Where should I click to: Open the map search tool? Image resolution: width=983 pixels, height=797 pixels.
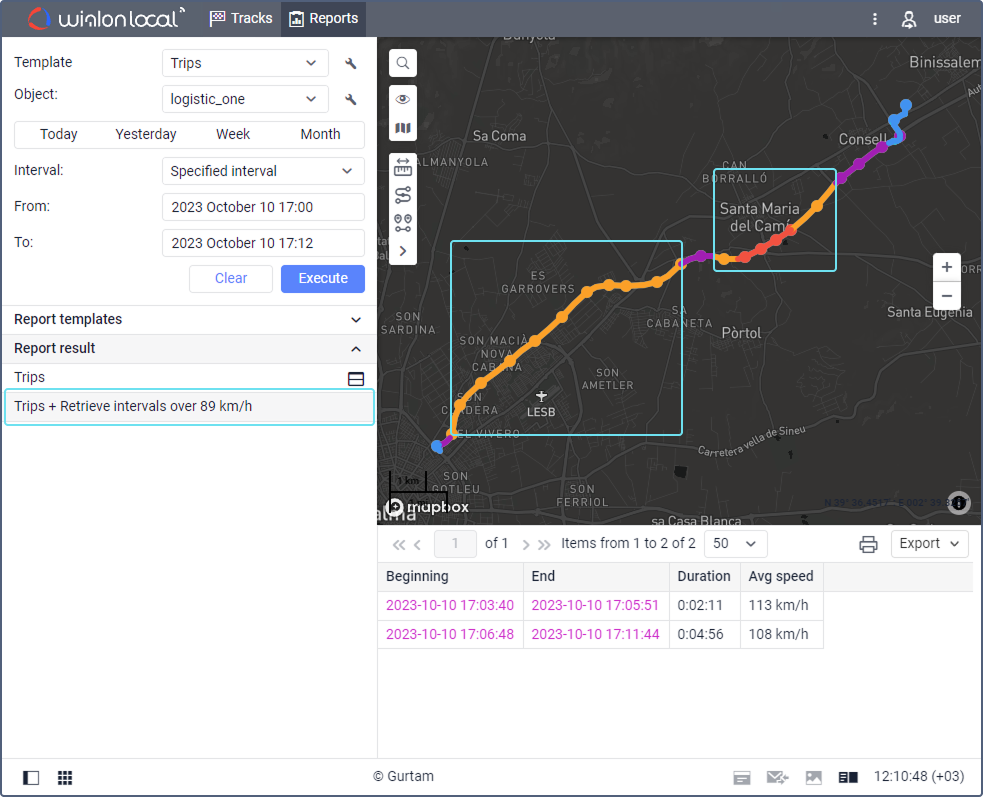(x=403, y=63)
